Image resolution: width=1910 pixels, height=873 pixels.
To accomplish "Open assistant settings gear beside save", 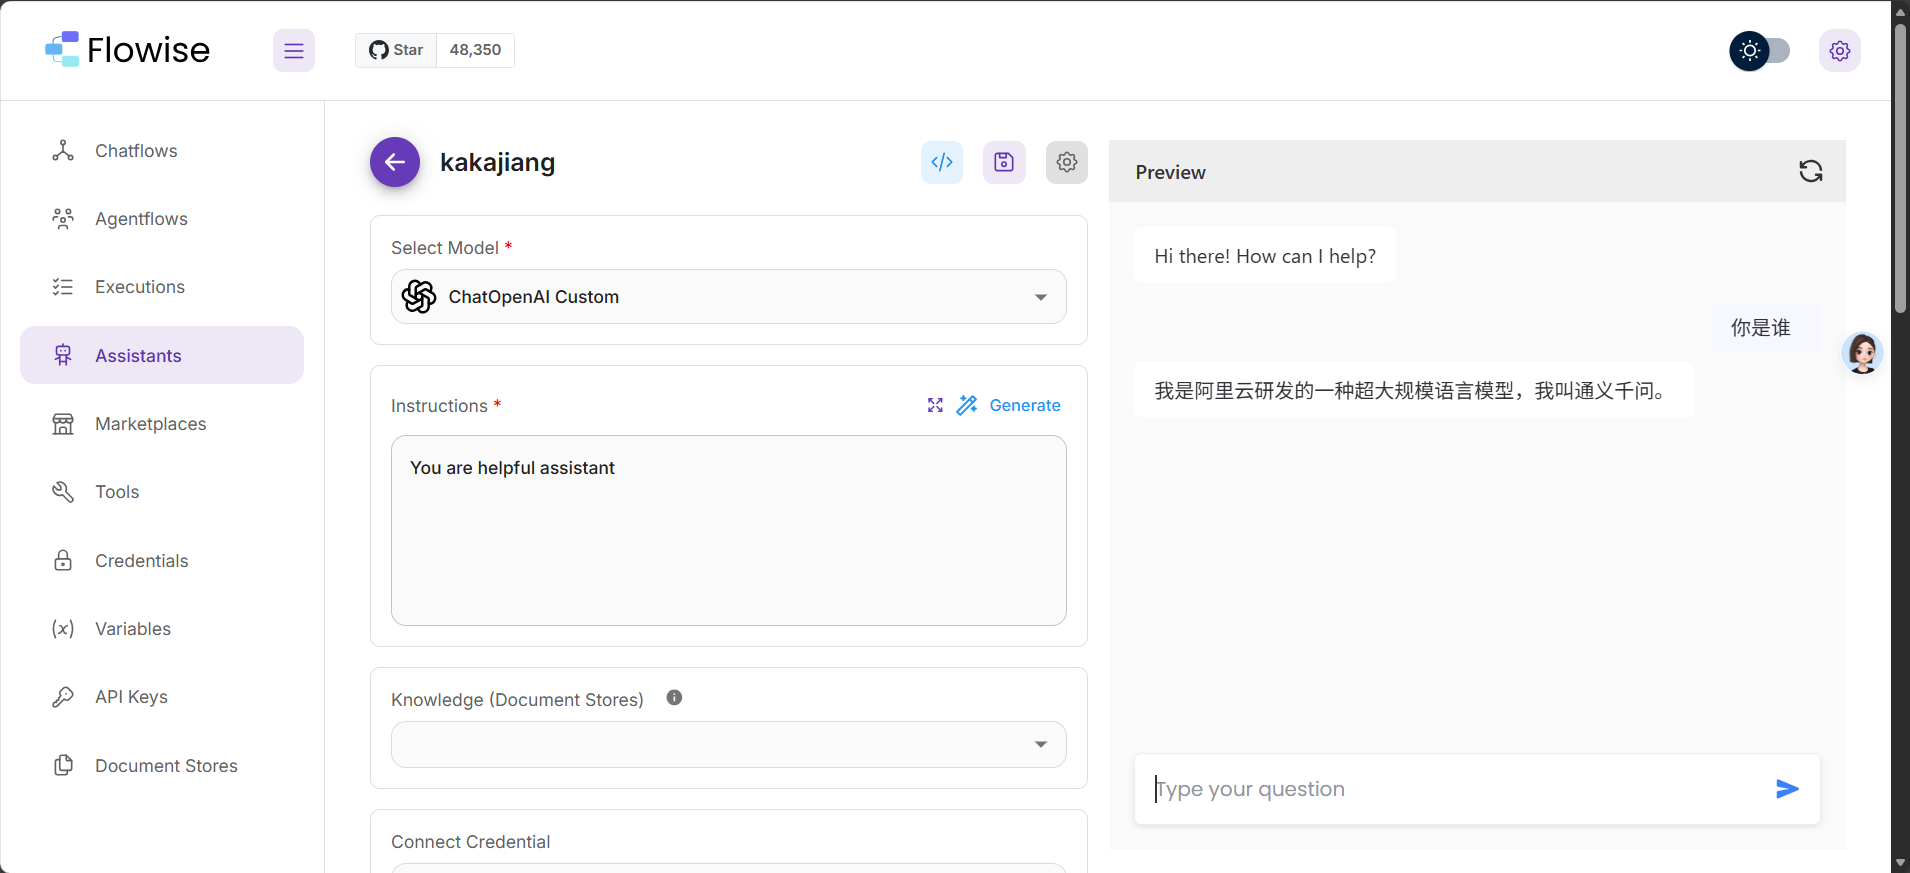I will tap(1067, 162).
